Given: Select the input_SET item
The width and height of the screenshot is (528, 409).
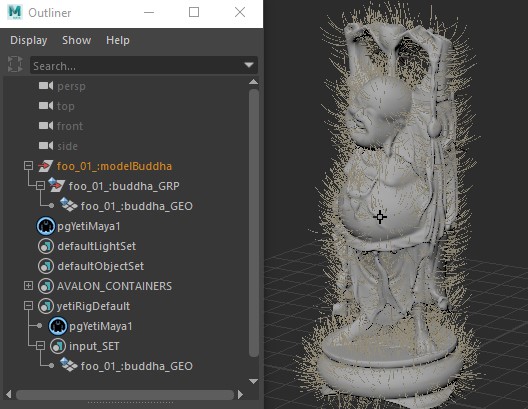Looking at the screenshot, I should click(x=94, y=346).
